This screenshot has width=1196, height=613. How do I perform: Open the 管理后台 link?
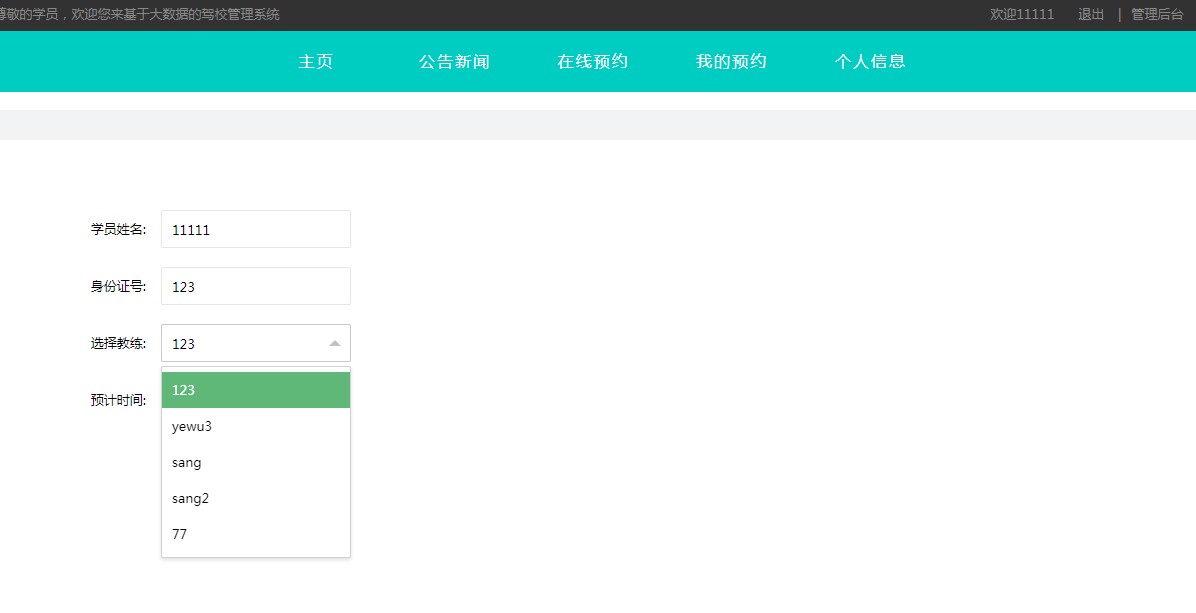coord(1157,14)
